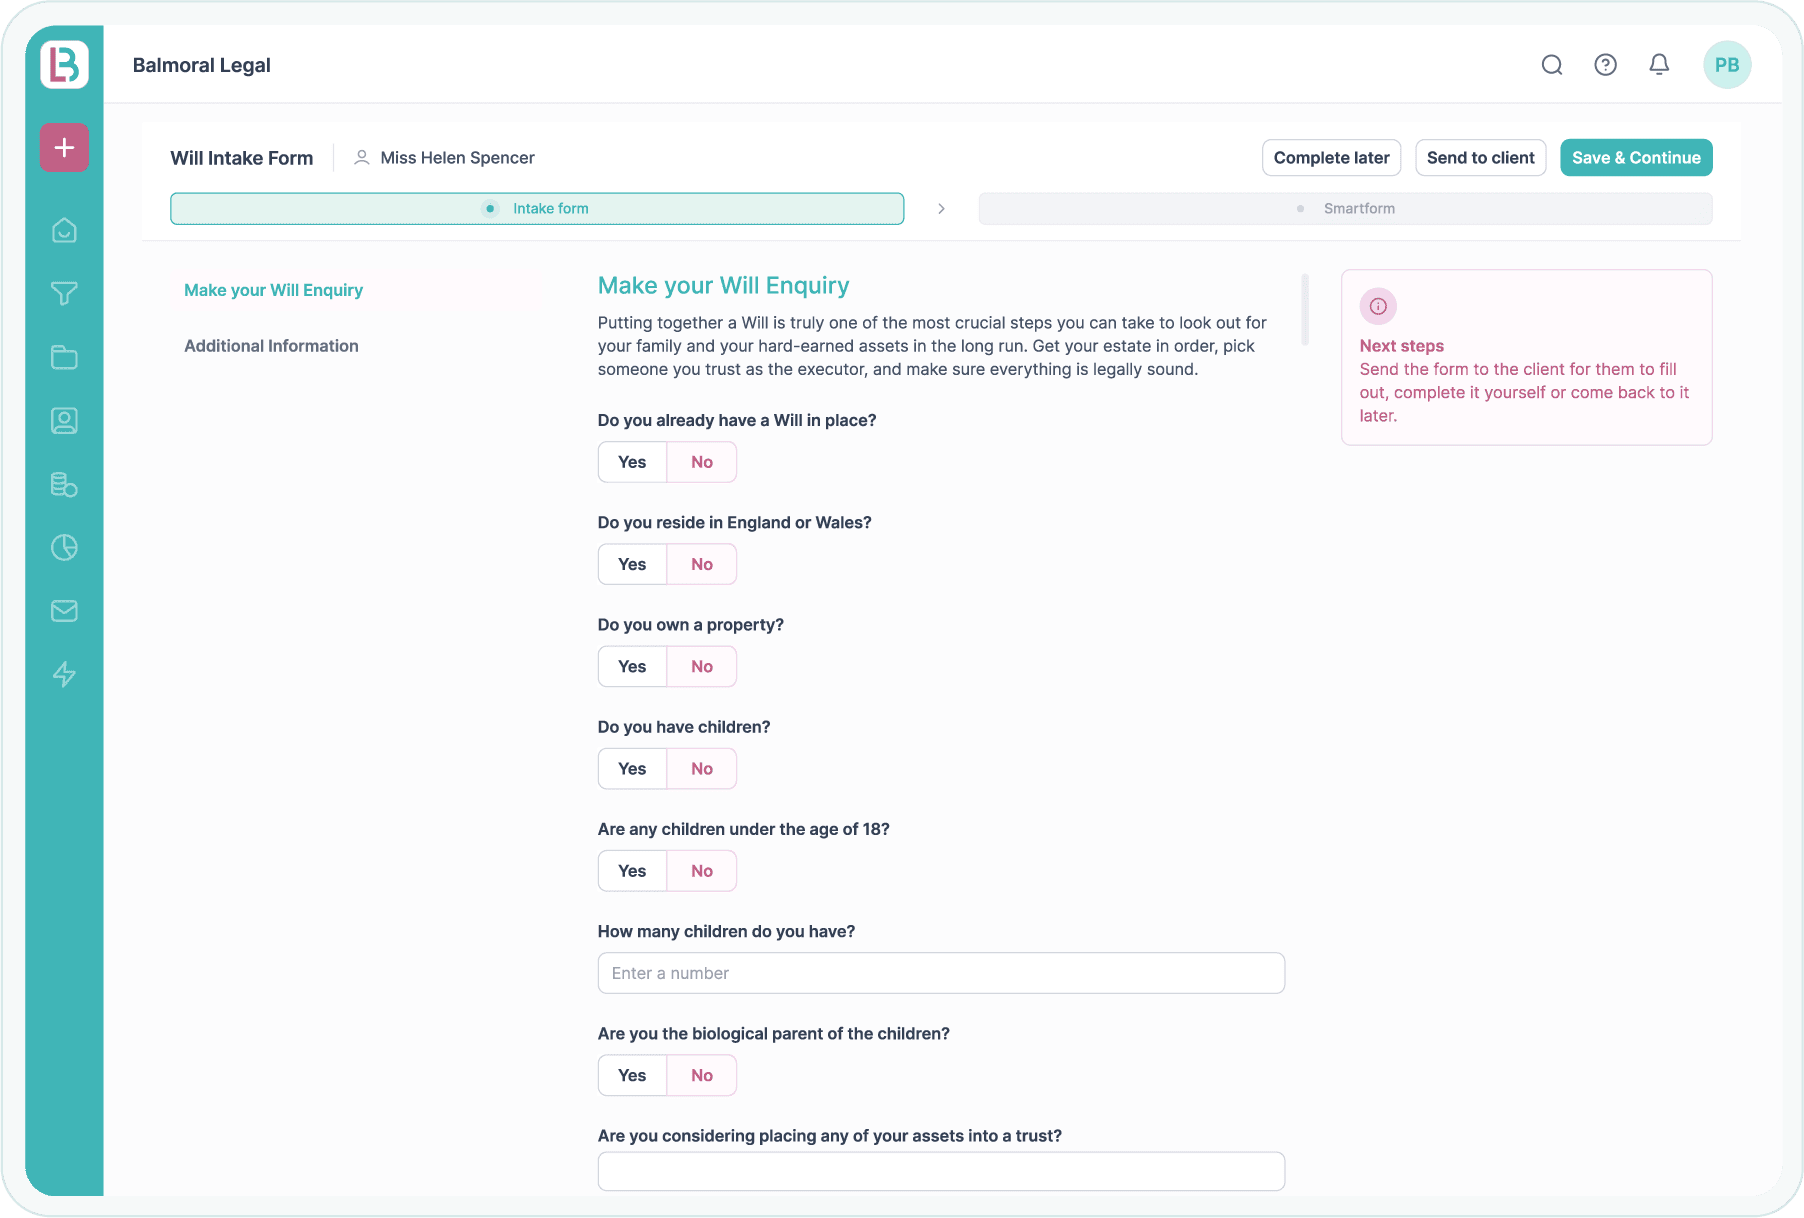Viewport: 1804px width, 1218px height.
Task: Open the trust assets dropdown field
Action: coord(940,1170)
